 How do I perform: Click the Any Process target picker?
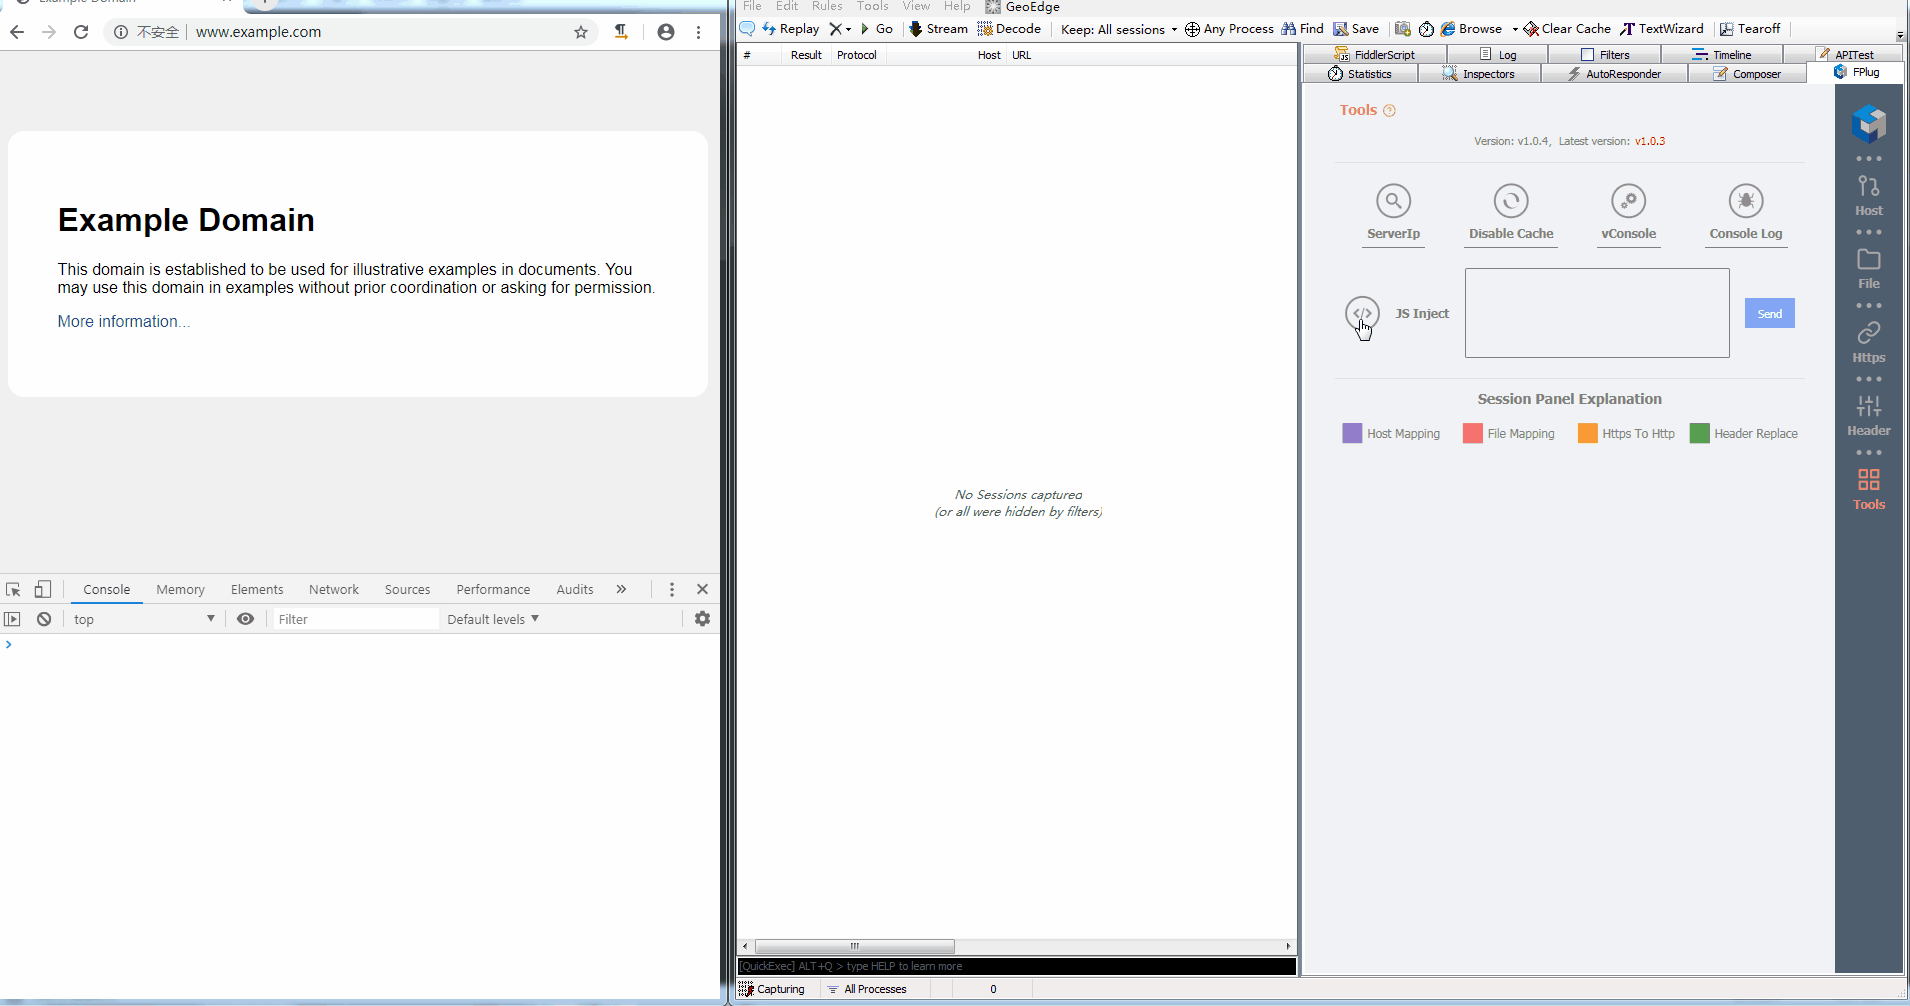point(1229,29)
